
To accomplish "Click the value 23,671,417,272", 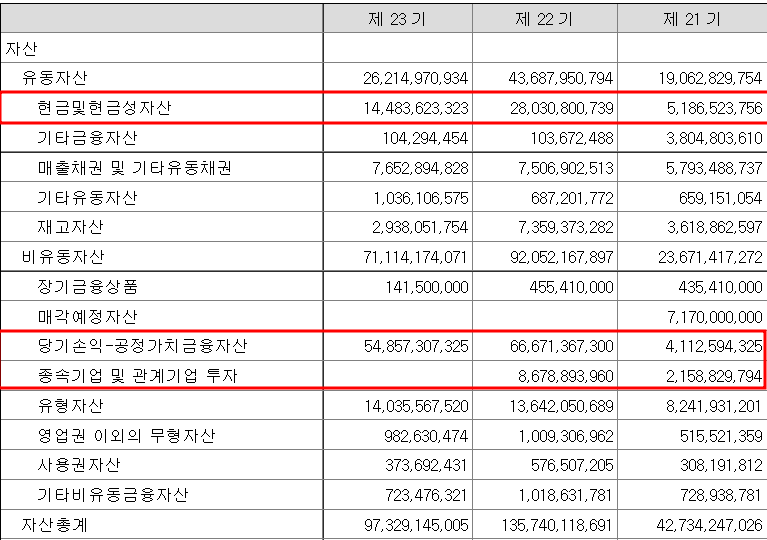I will [710, 257].
